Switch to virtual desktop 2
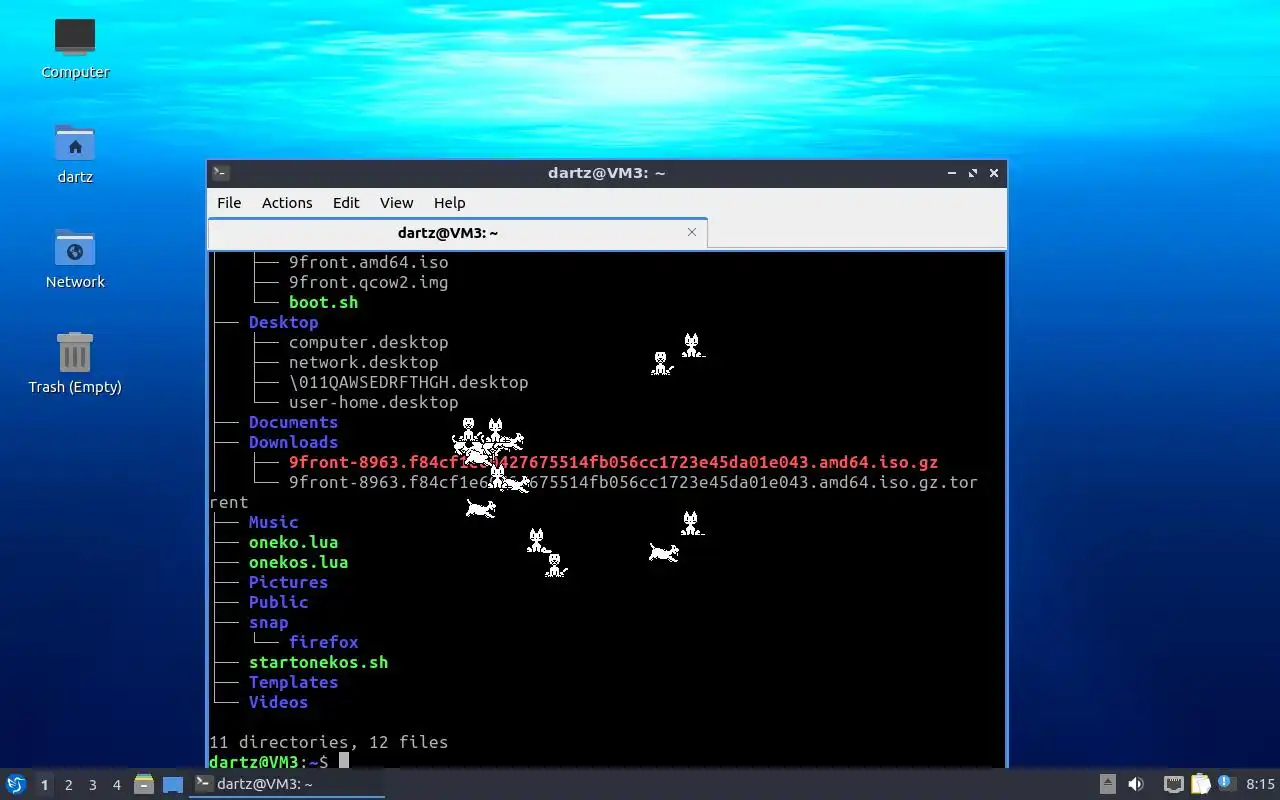Image resolution: width=1280 pixels, height=800 pixels. (x=68, y=785)
